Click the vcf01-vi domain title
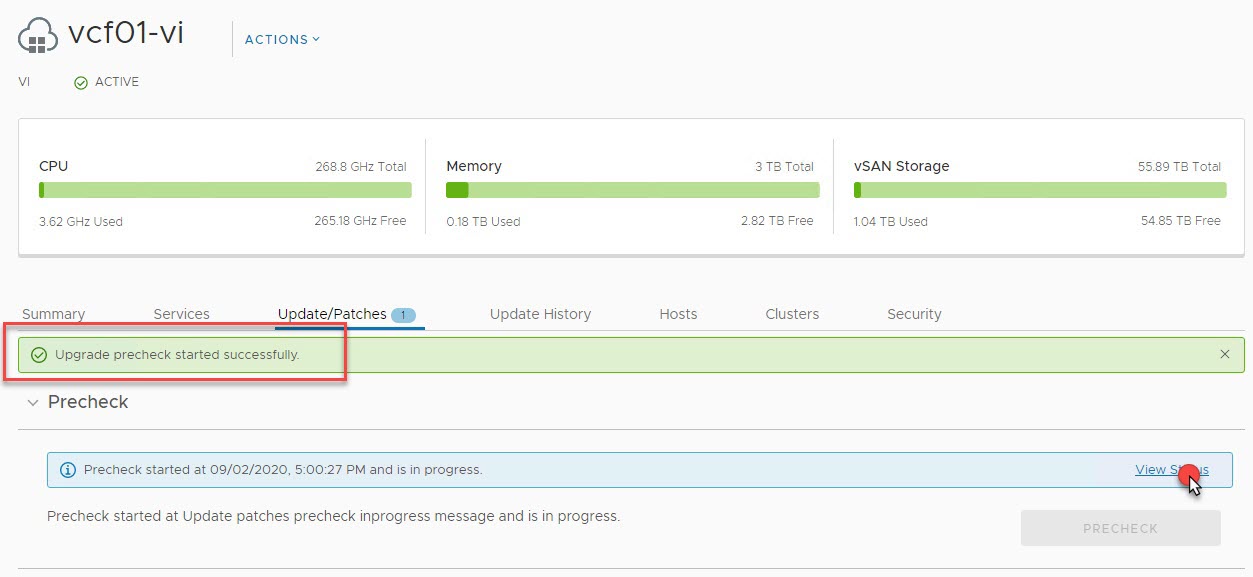 [x=126, y=34]
